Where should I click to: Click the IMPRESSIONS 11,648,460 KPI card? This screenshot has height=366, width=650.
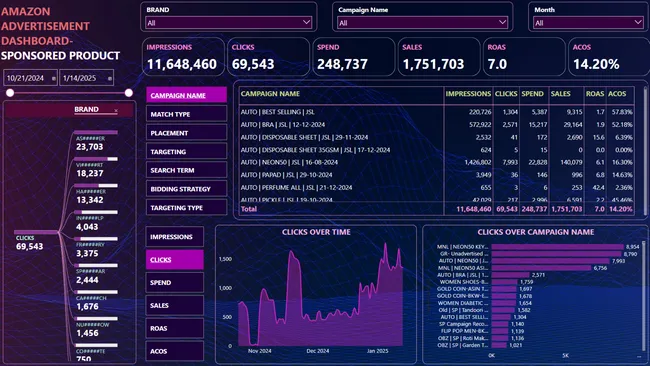(x=184, y=57)
